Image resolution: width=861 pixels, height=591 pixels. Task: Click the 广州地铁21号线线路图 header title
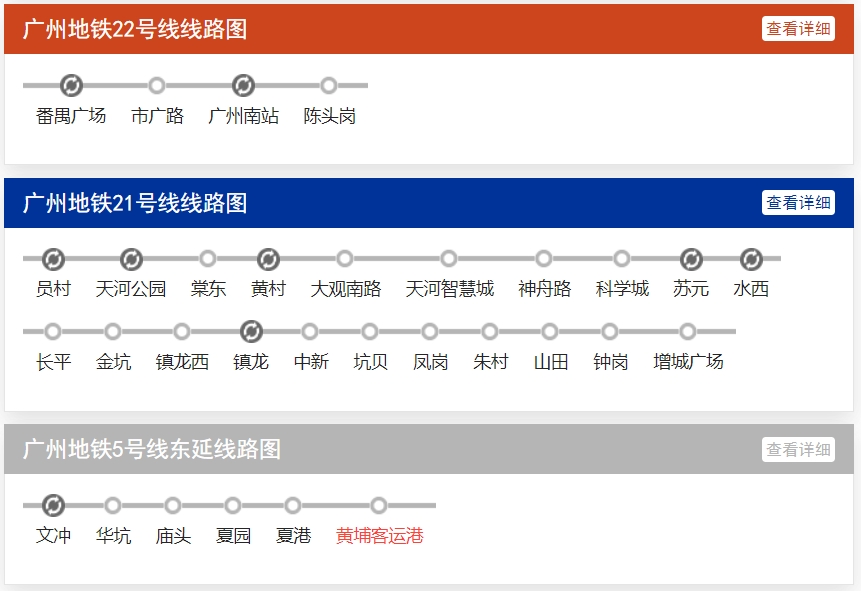click(x=135, y=204)
